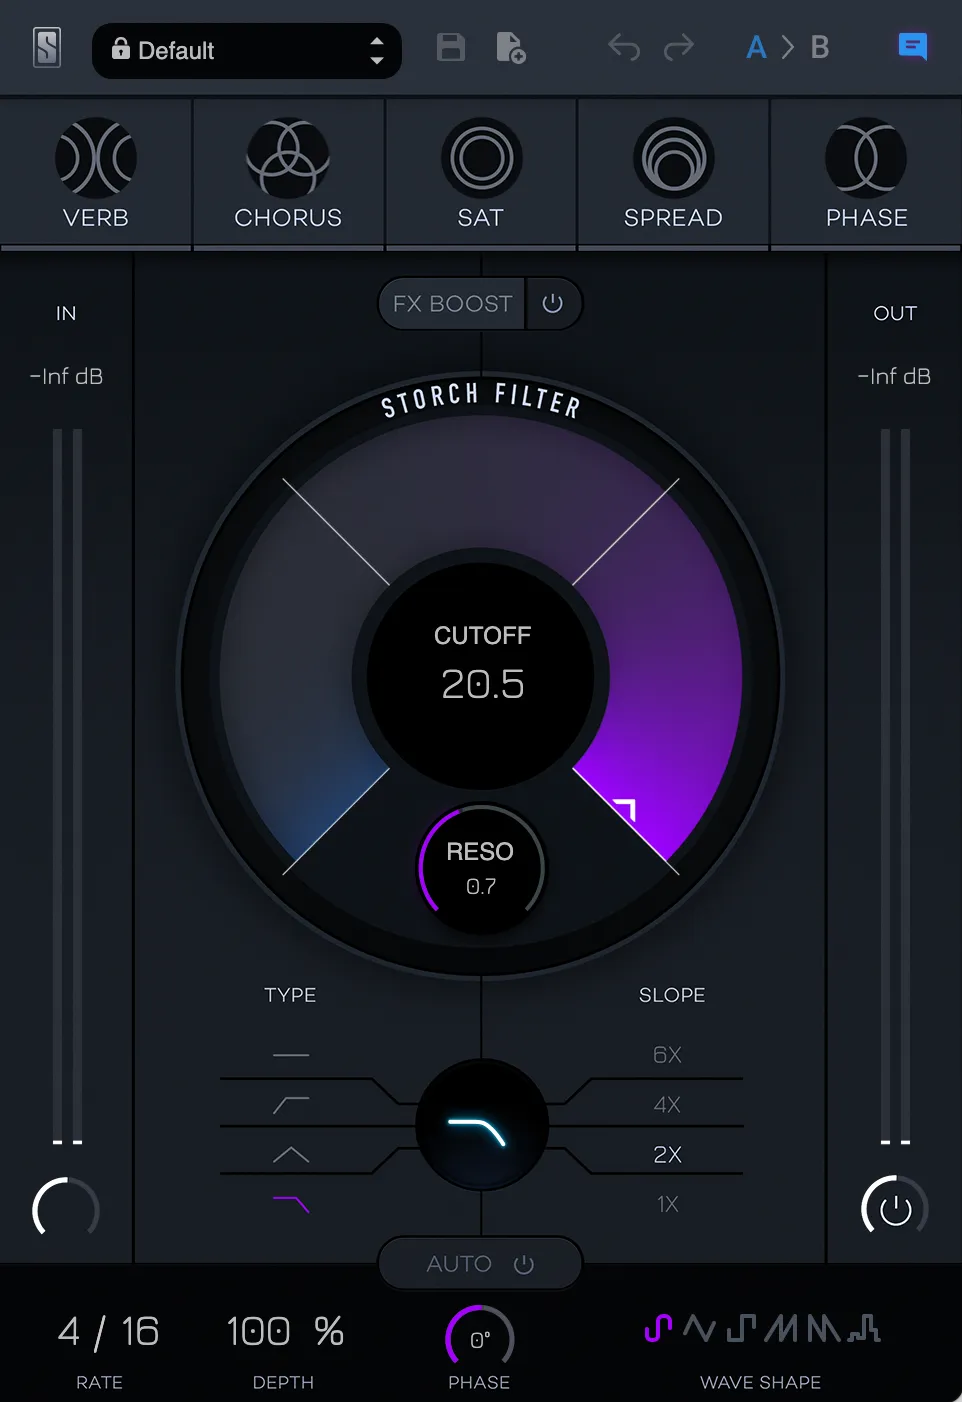962x1402 pixels.
Task: Click the save preset disk icon
Action: [x=450, y=47]
